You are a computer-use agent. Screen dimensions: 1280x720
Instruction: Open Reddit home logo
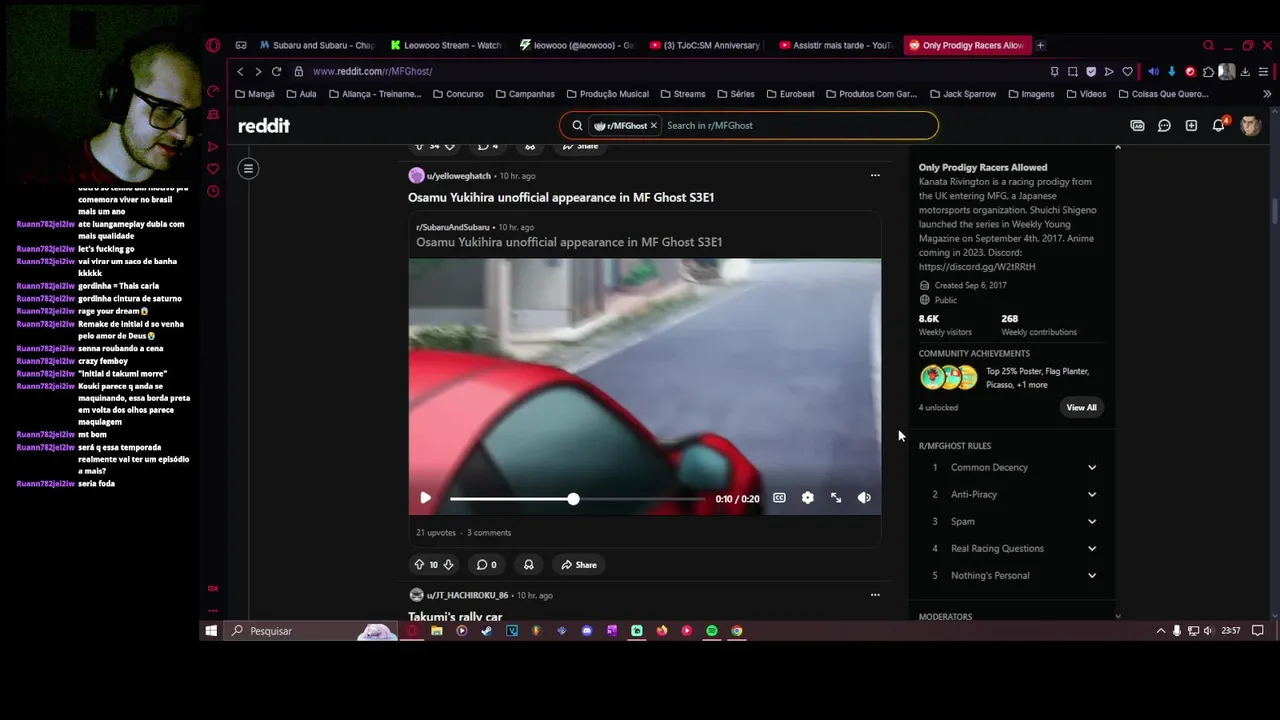[264, 125]
